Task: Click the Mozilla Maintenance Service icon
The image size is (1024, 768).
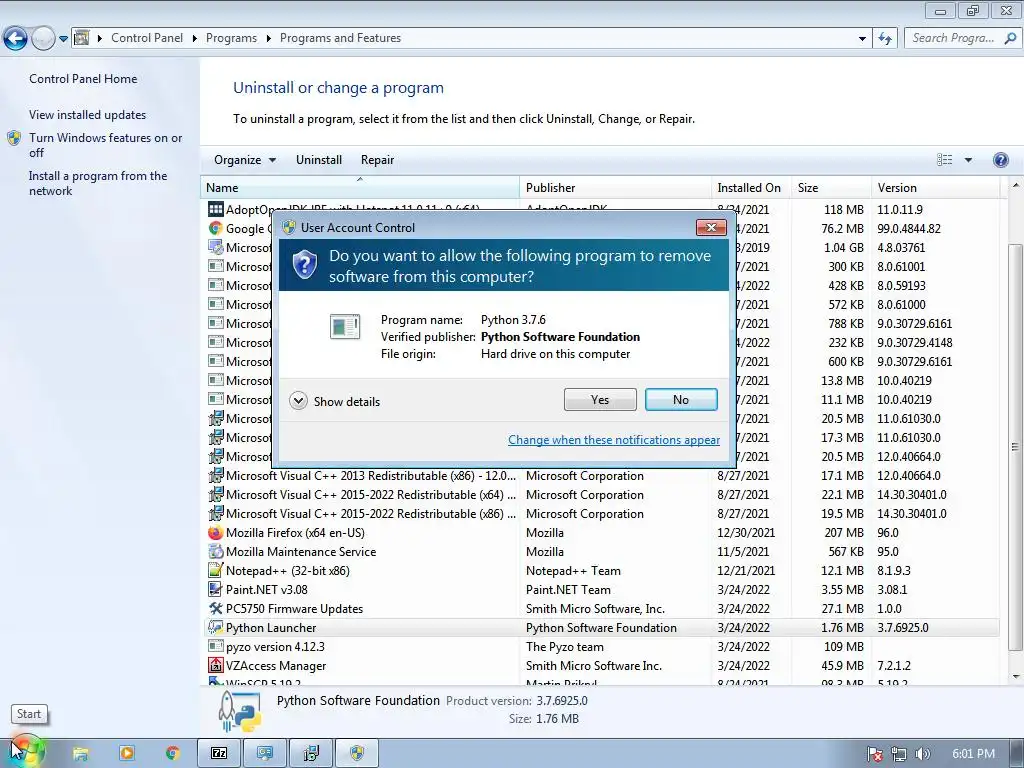Action: (215, 552)
